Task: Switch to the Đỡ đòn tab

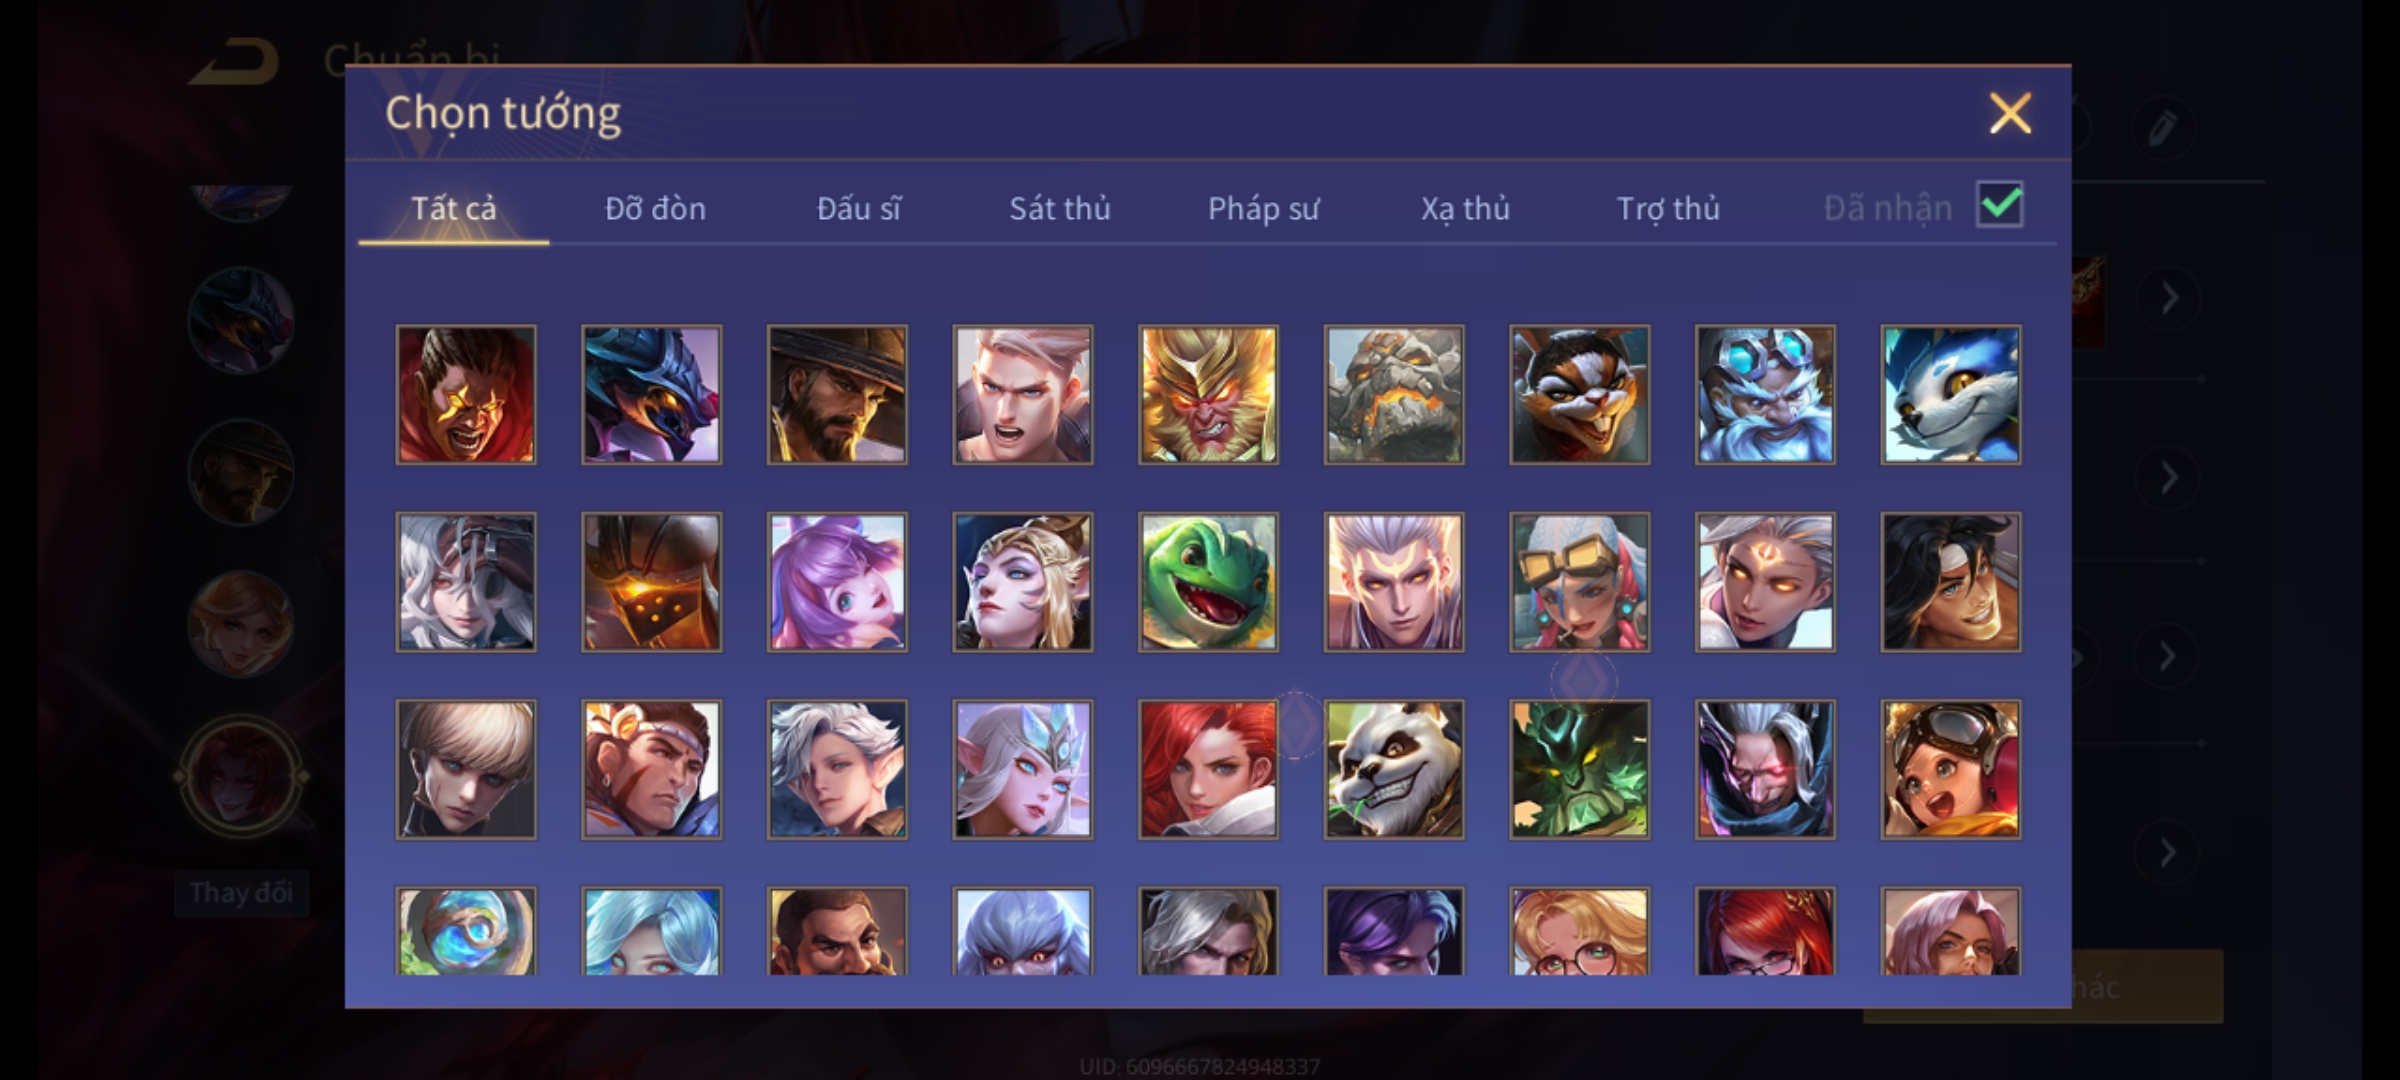Action: (655, 208)
